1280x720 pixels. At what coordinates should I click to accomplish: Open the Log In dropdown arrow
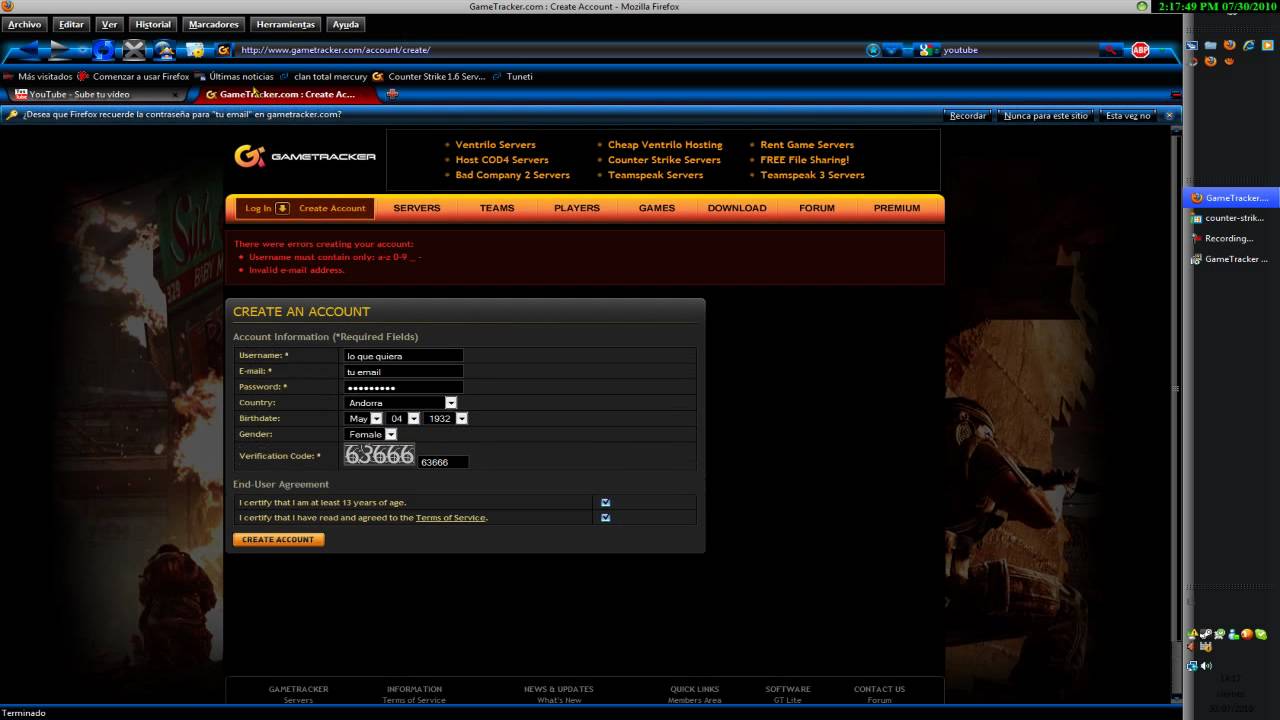point(282,208)
